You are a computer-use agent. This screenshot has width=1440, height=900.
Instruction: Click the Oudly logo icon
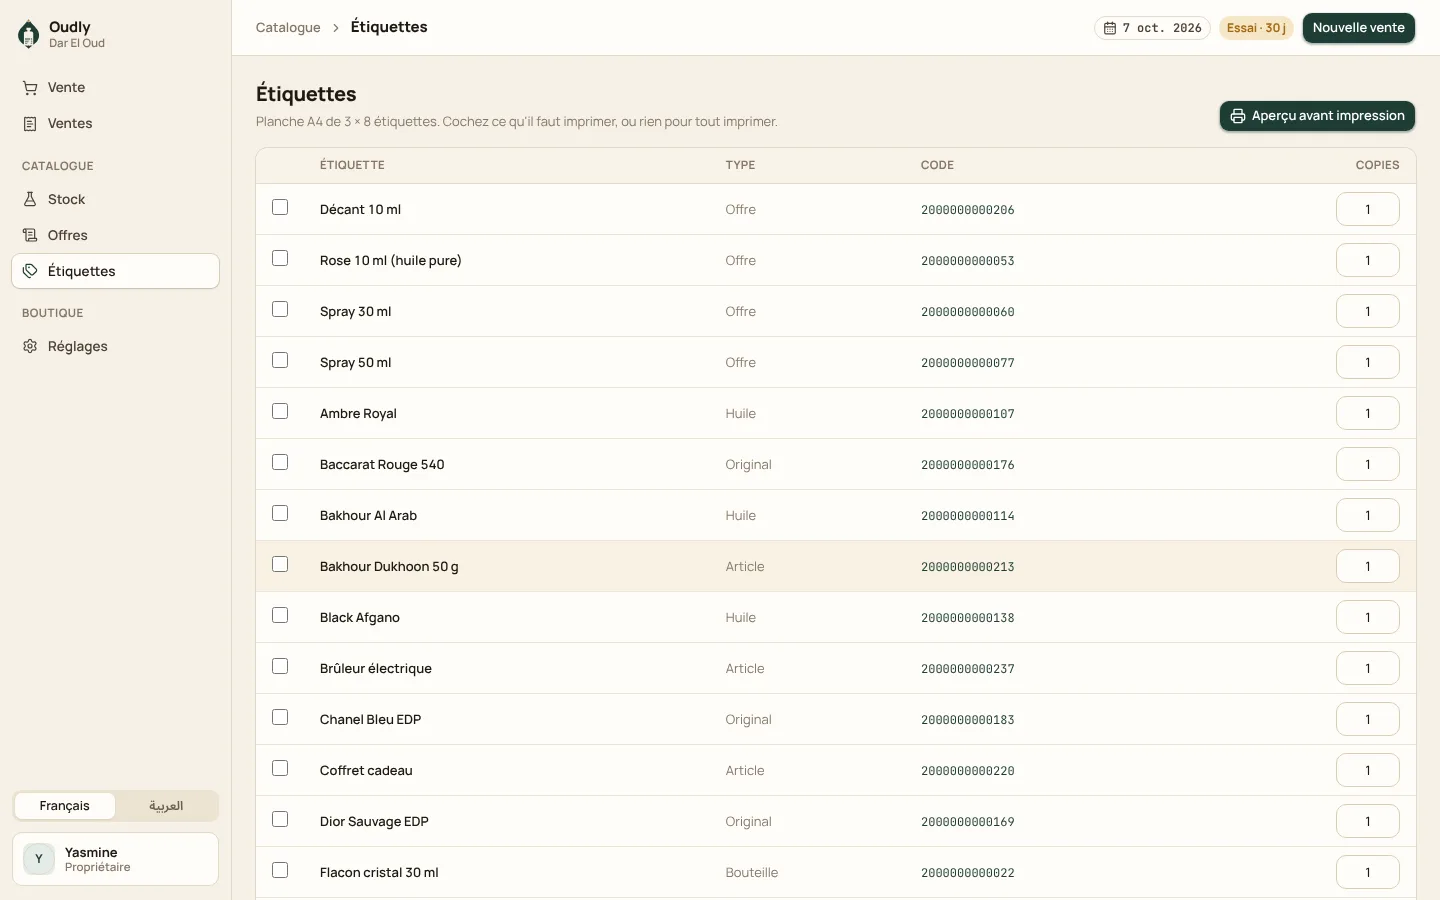(x=29, y=34)
